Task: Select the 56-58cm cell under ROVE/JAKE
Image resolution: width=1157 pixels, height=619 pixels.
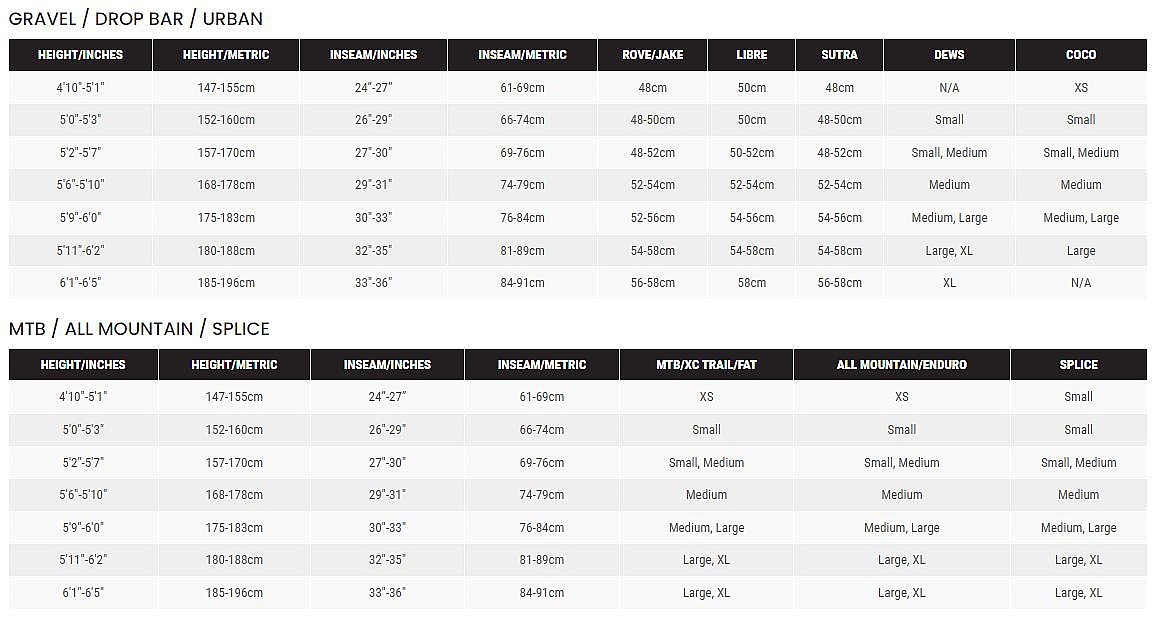Action: [x=652, y=283]
